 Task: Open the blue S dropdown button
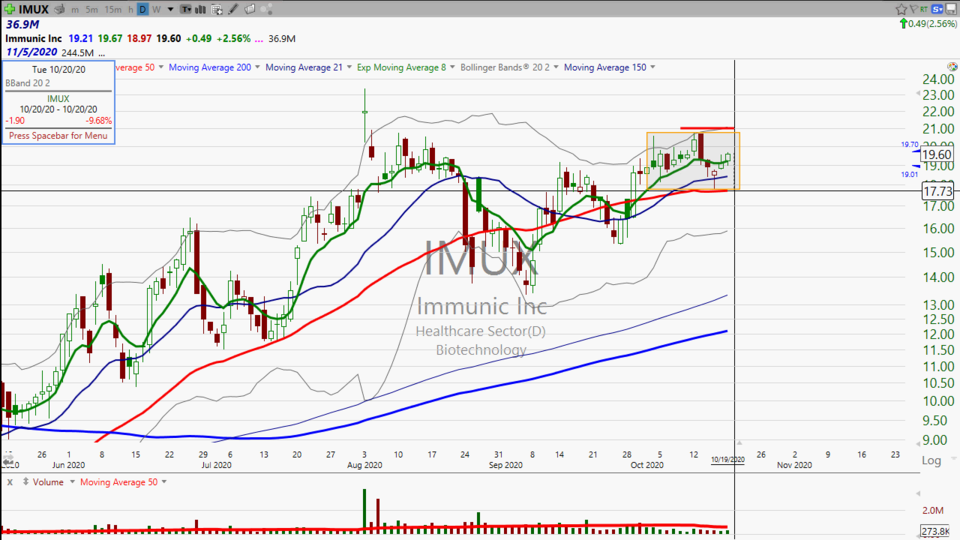click(938, 9)
